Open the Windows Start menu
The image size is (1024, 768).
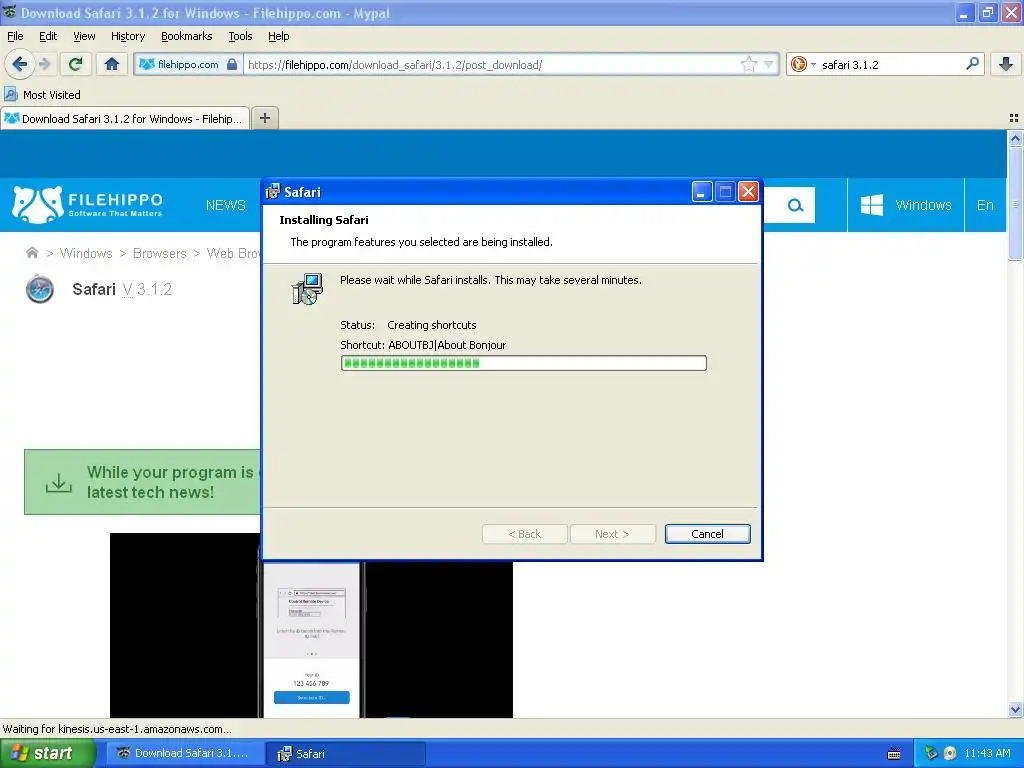point(47,753)
